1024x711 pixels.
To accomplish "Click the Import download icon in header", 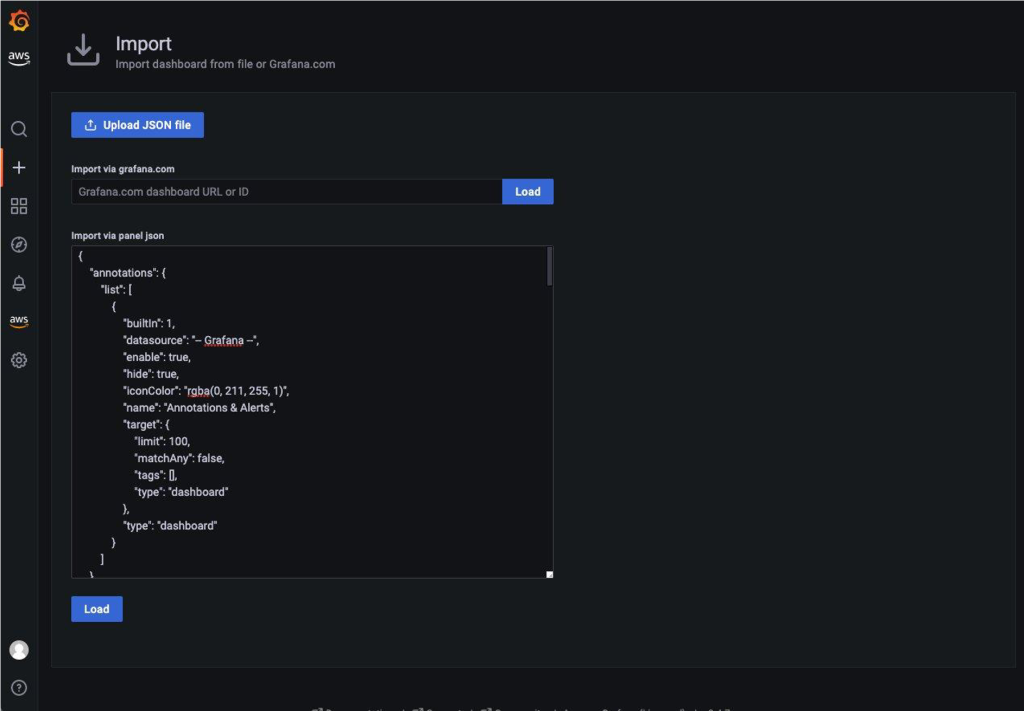I will coord(83,49).
